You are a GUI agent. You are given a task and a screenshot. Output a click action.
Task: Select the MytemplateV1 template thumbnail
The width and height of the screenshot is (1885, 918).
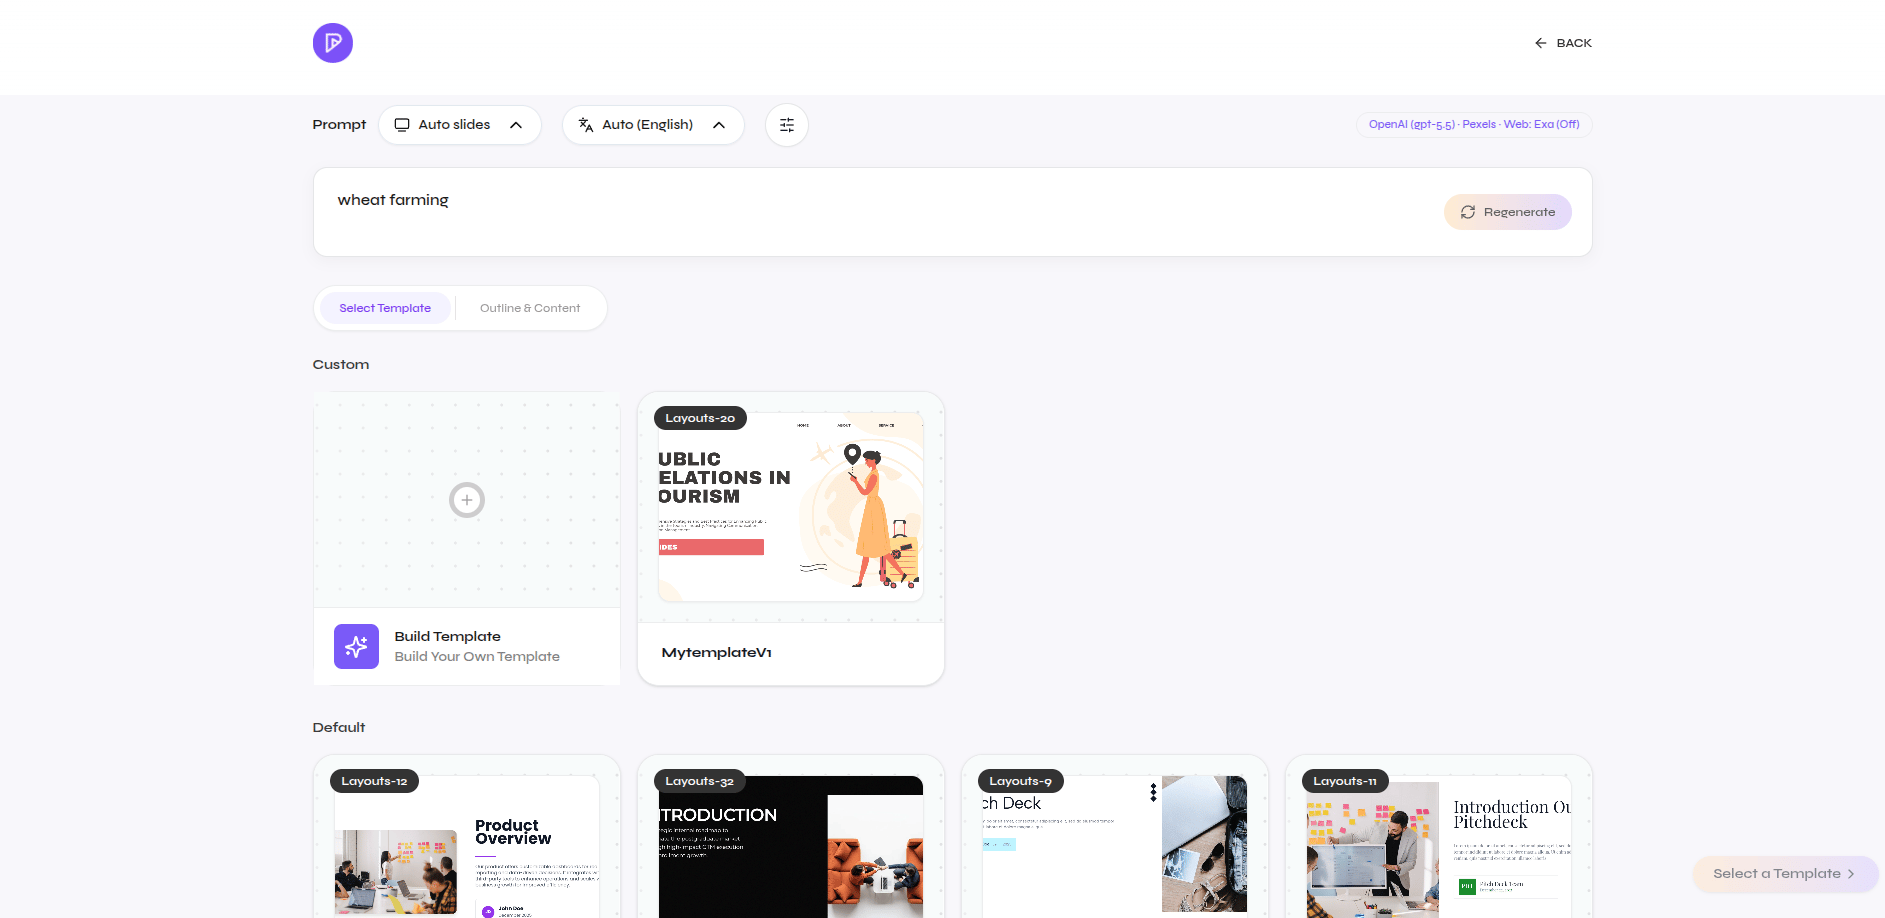point(790,506)
